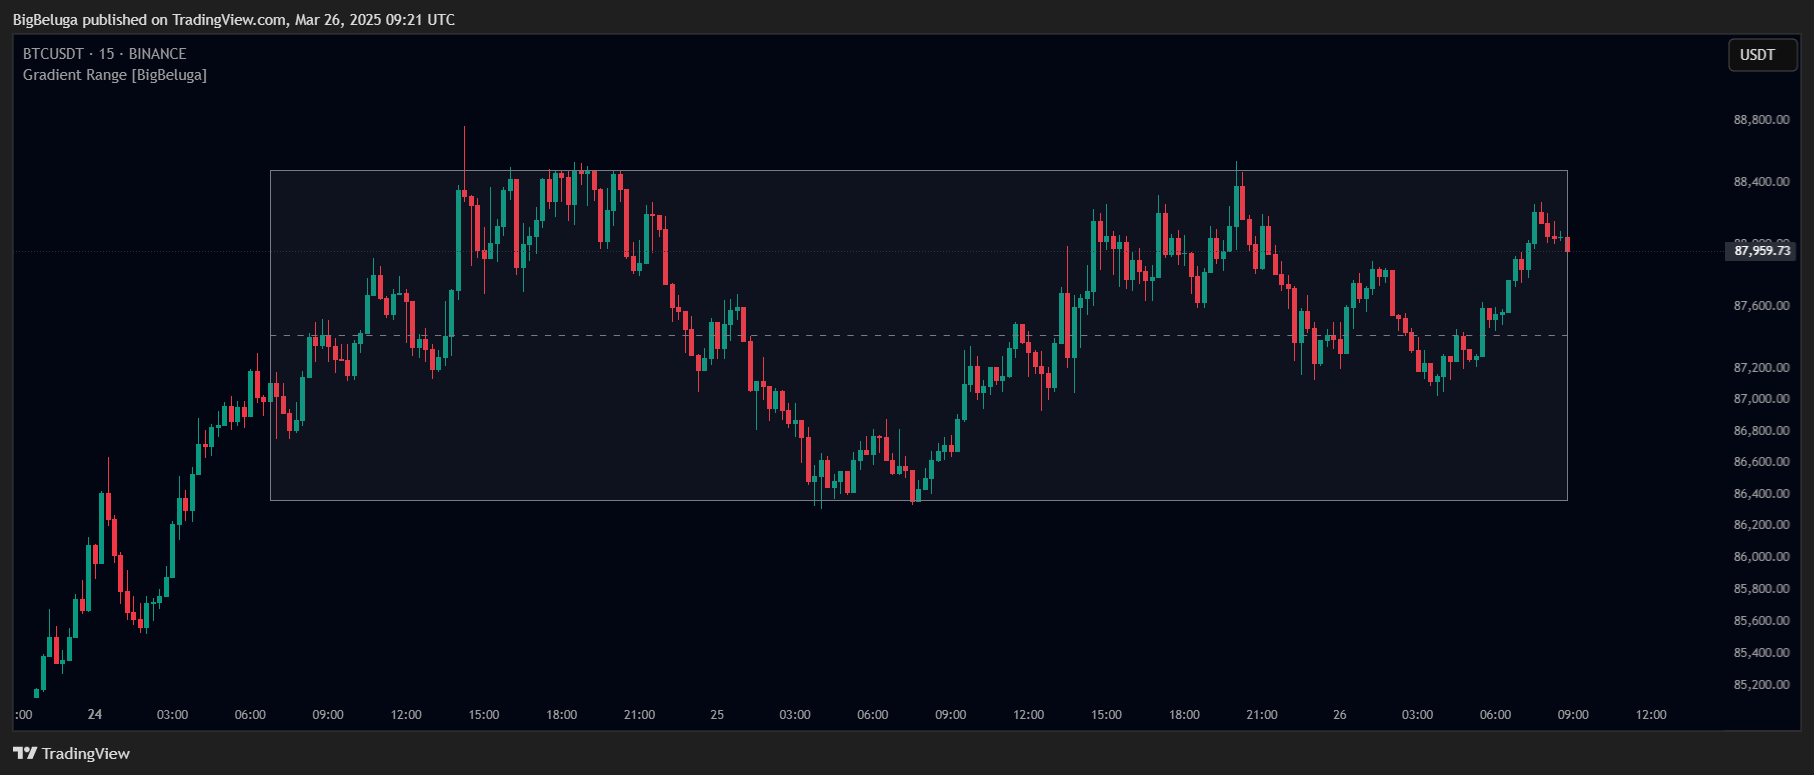The width and height of the screenshot is (1814, 775).
Task: Click the 87,200.00 price axis label
Action: tap(1761, 368)
